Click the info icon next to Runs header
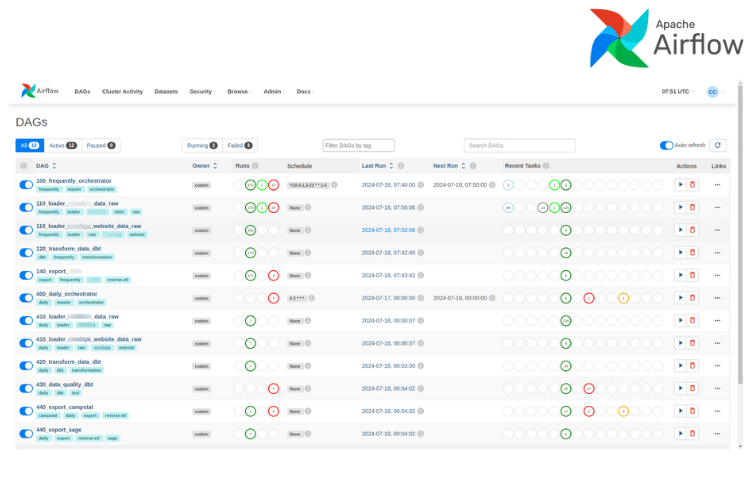 click(255, 165)
